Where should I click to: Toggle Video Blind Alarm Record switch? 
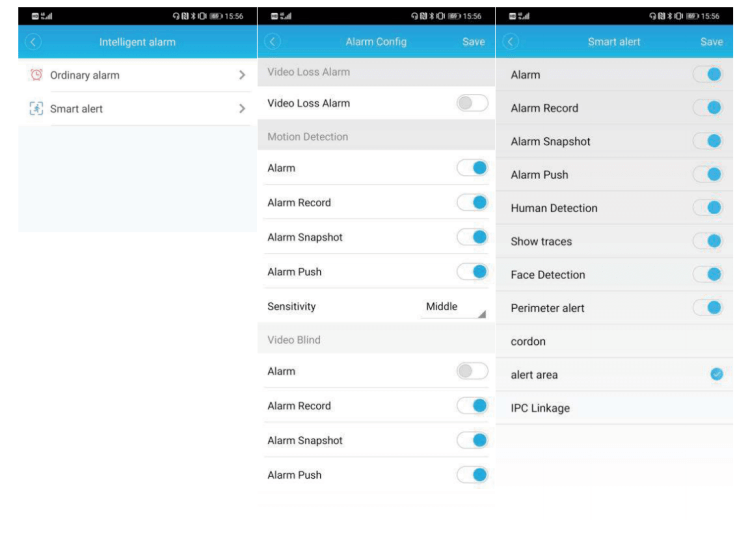pos(472,406)
